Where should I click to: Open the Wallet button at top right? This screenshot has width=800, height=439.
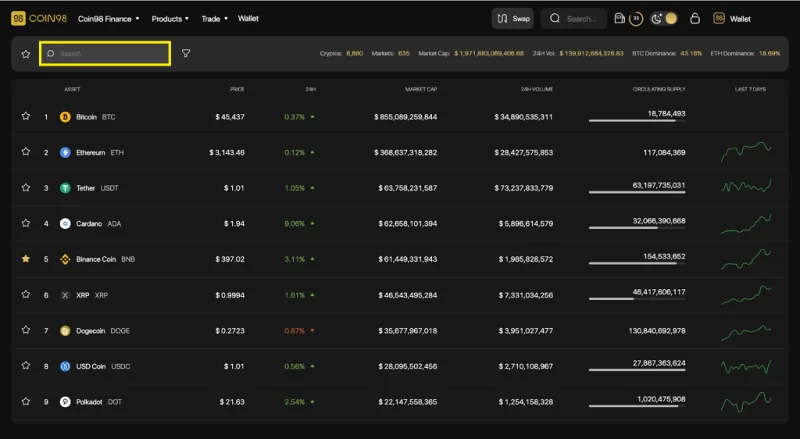[x=732, y=18]
